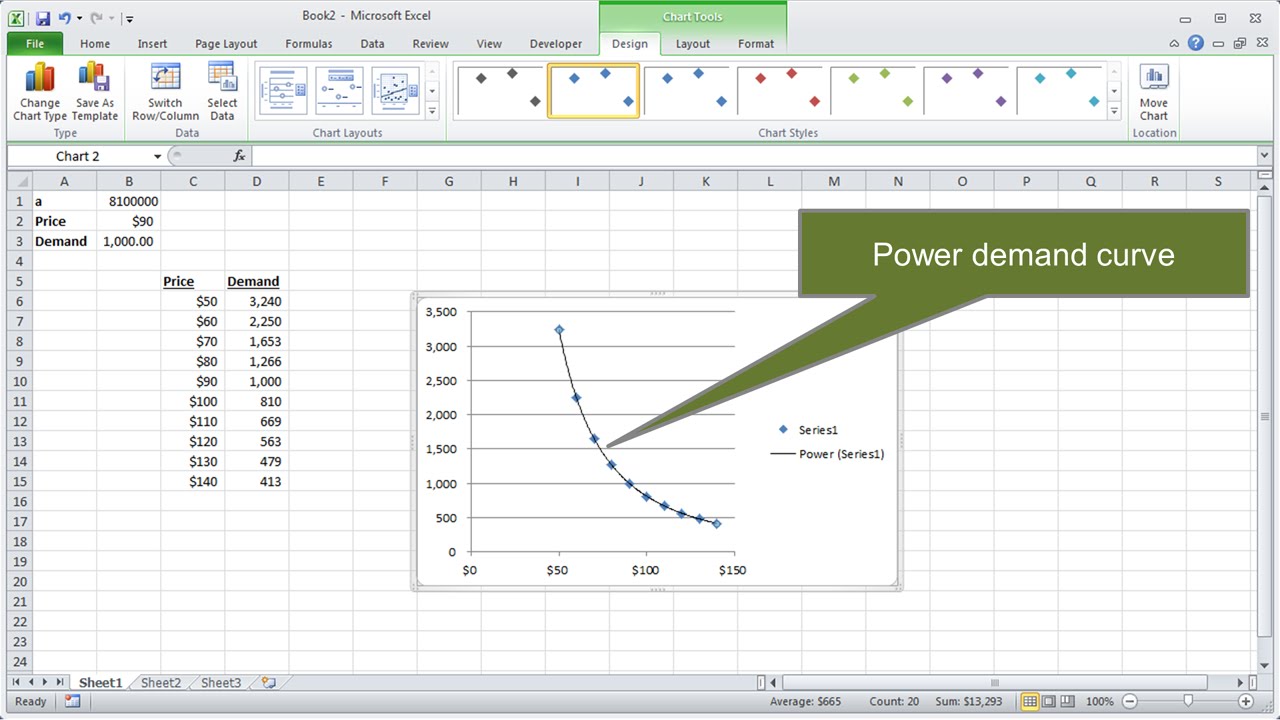The height and width of the screenshot is (720, 1280).
Task: Click Move Chart button
Action: tap(1153, 92)
